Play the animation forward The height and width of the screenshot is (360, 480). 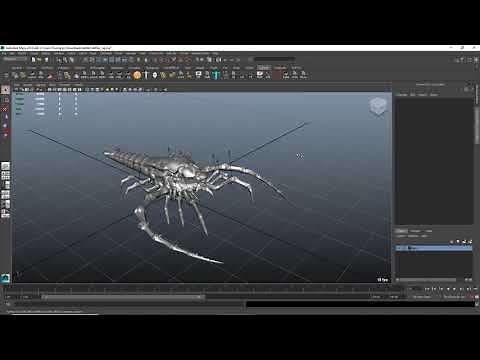click(454, 289)
